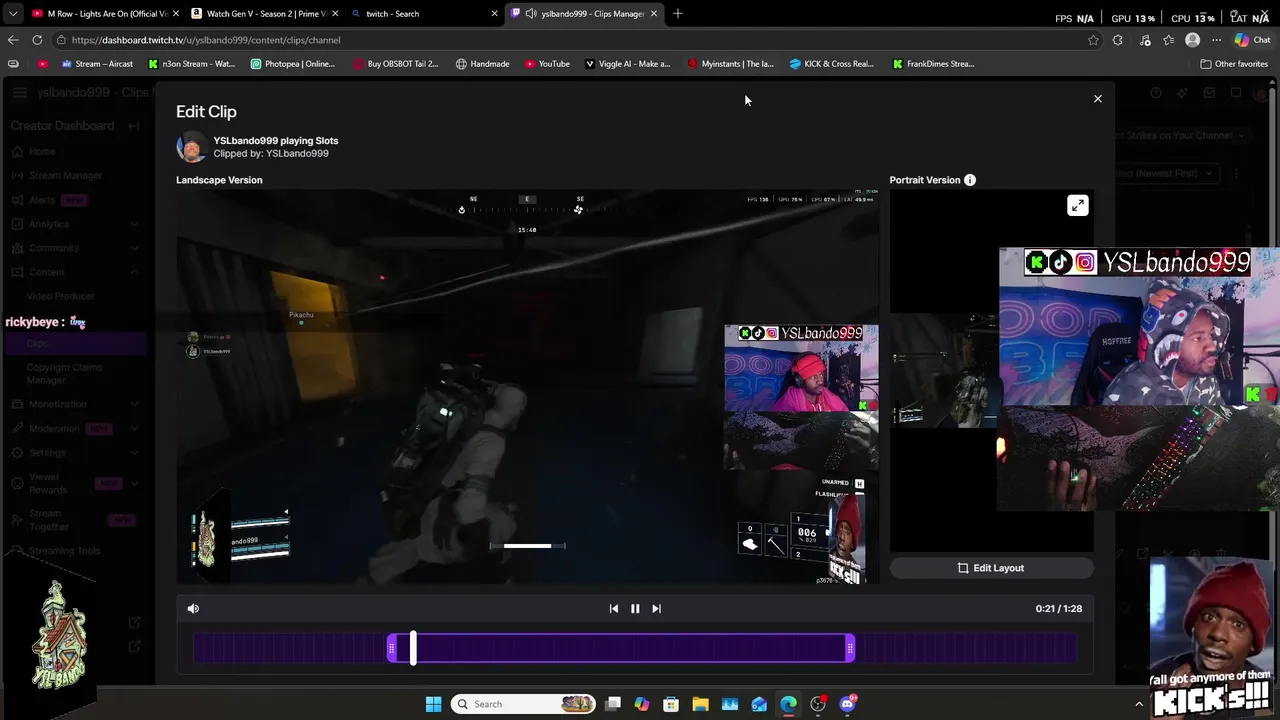The height and width of the screenshot is (720, 1280).
Task: Click the landscape clip video preview
Action: [x=527, y=388]
